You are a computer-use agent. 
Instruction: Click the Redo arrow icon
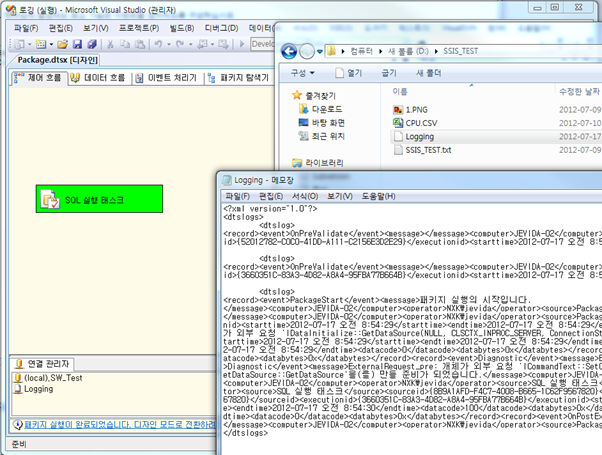[x=179, y=44]
